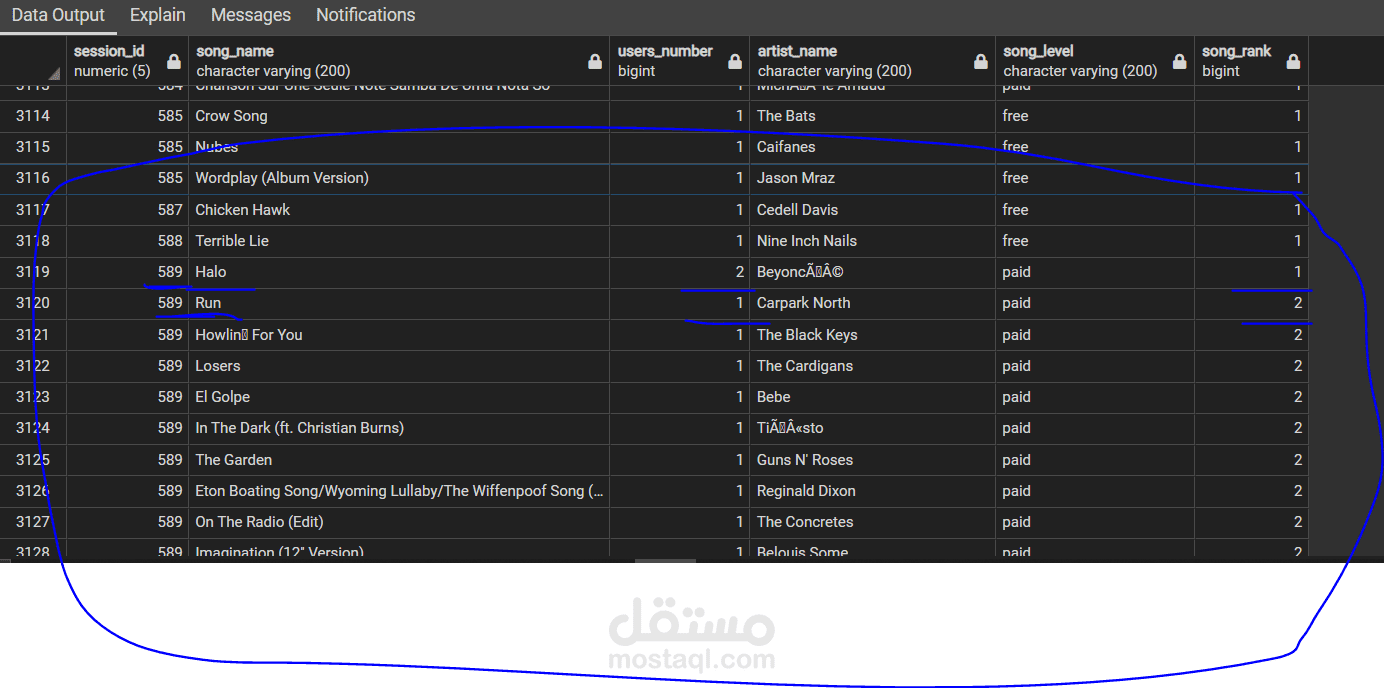
Task: Click The Cardigans artist cell
Action: [872, 366]
